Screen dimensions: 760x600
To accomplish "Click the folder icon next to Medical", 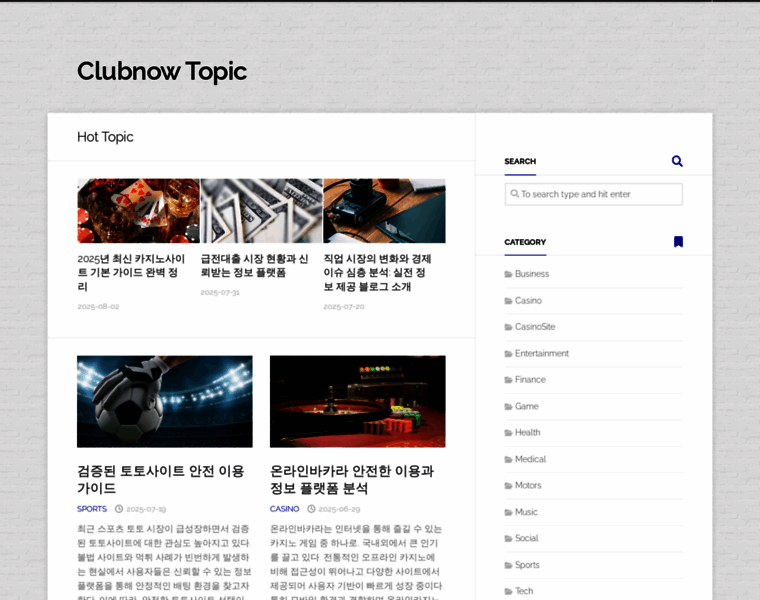I will pyautogui.click(x=508, y=459).
